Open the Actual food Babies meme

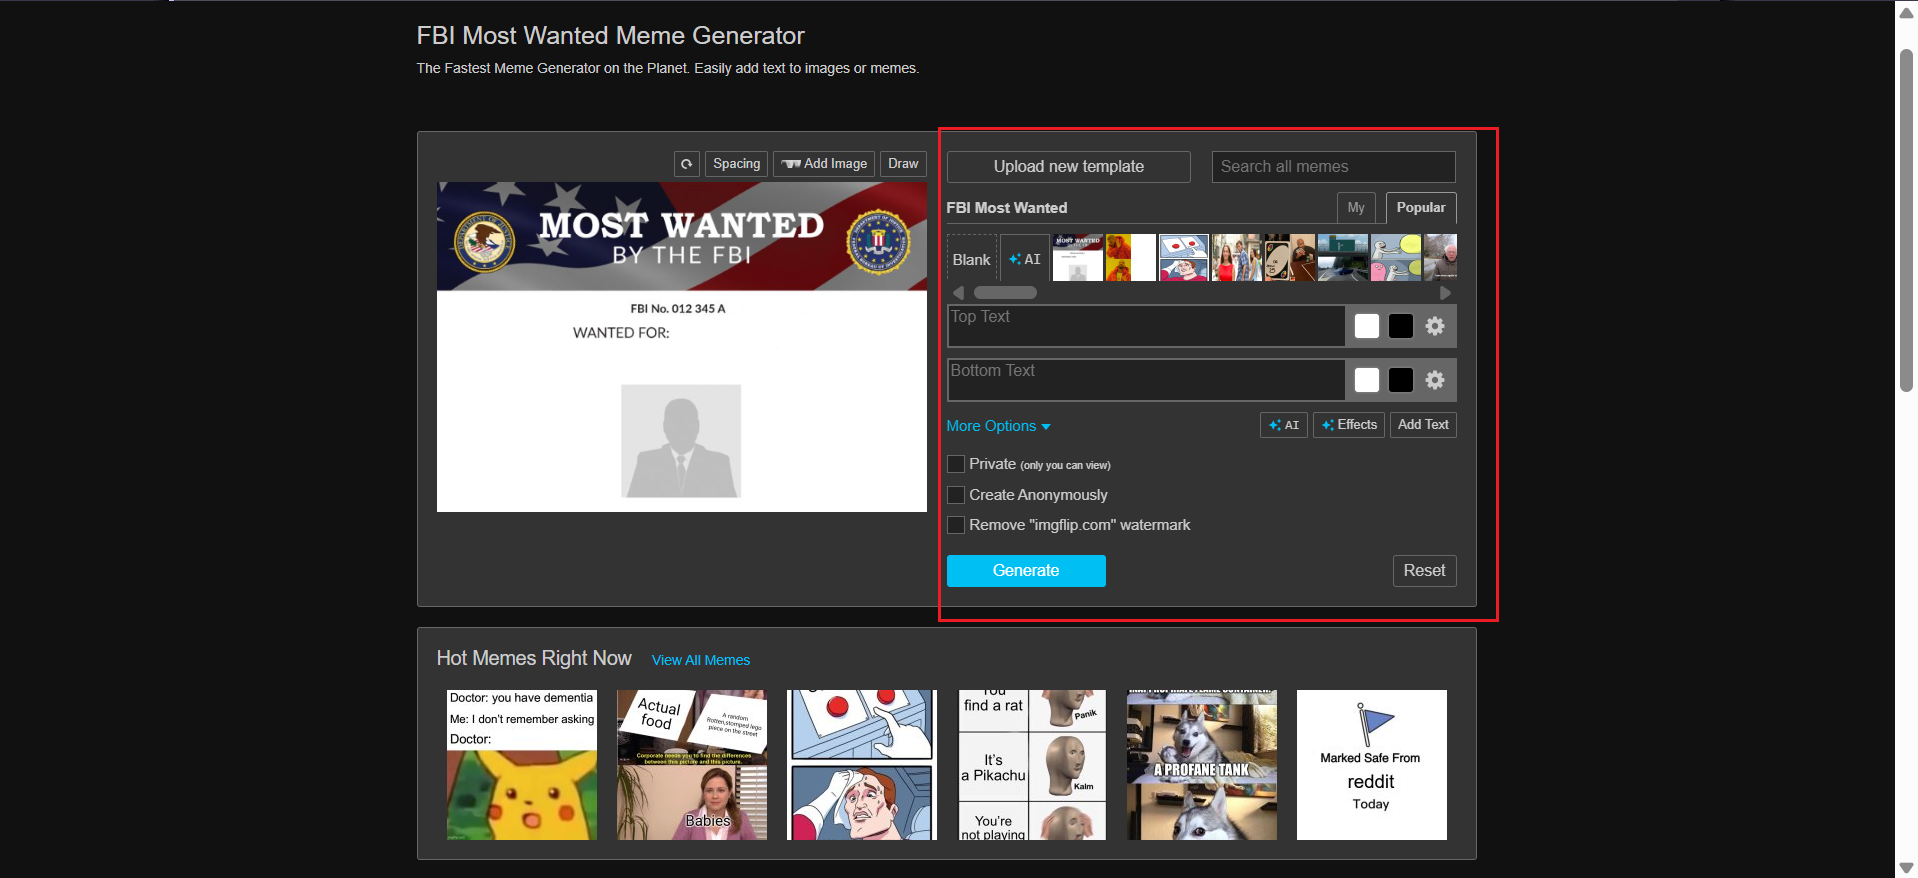click(692, 765)
